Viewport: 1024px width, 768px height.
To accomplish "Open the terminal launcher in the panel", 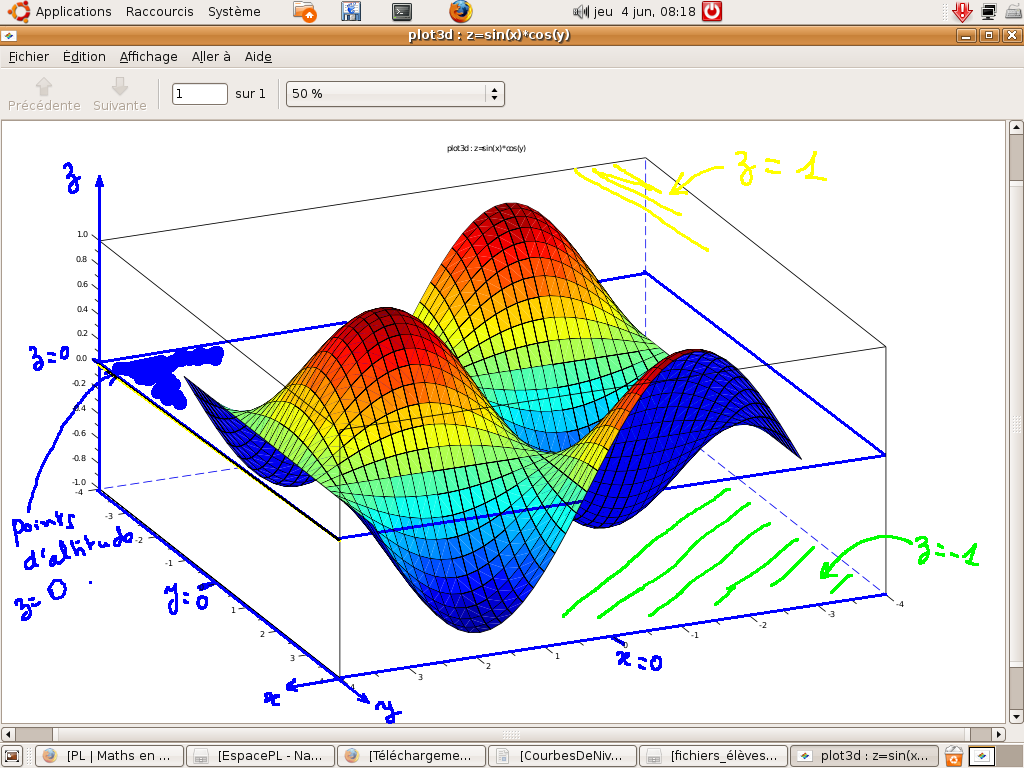I will [402, 12].
